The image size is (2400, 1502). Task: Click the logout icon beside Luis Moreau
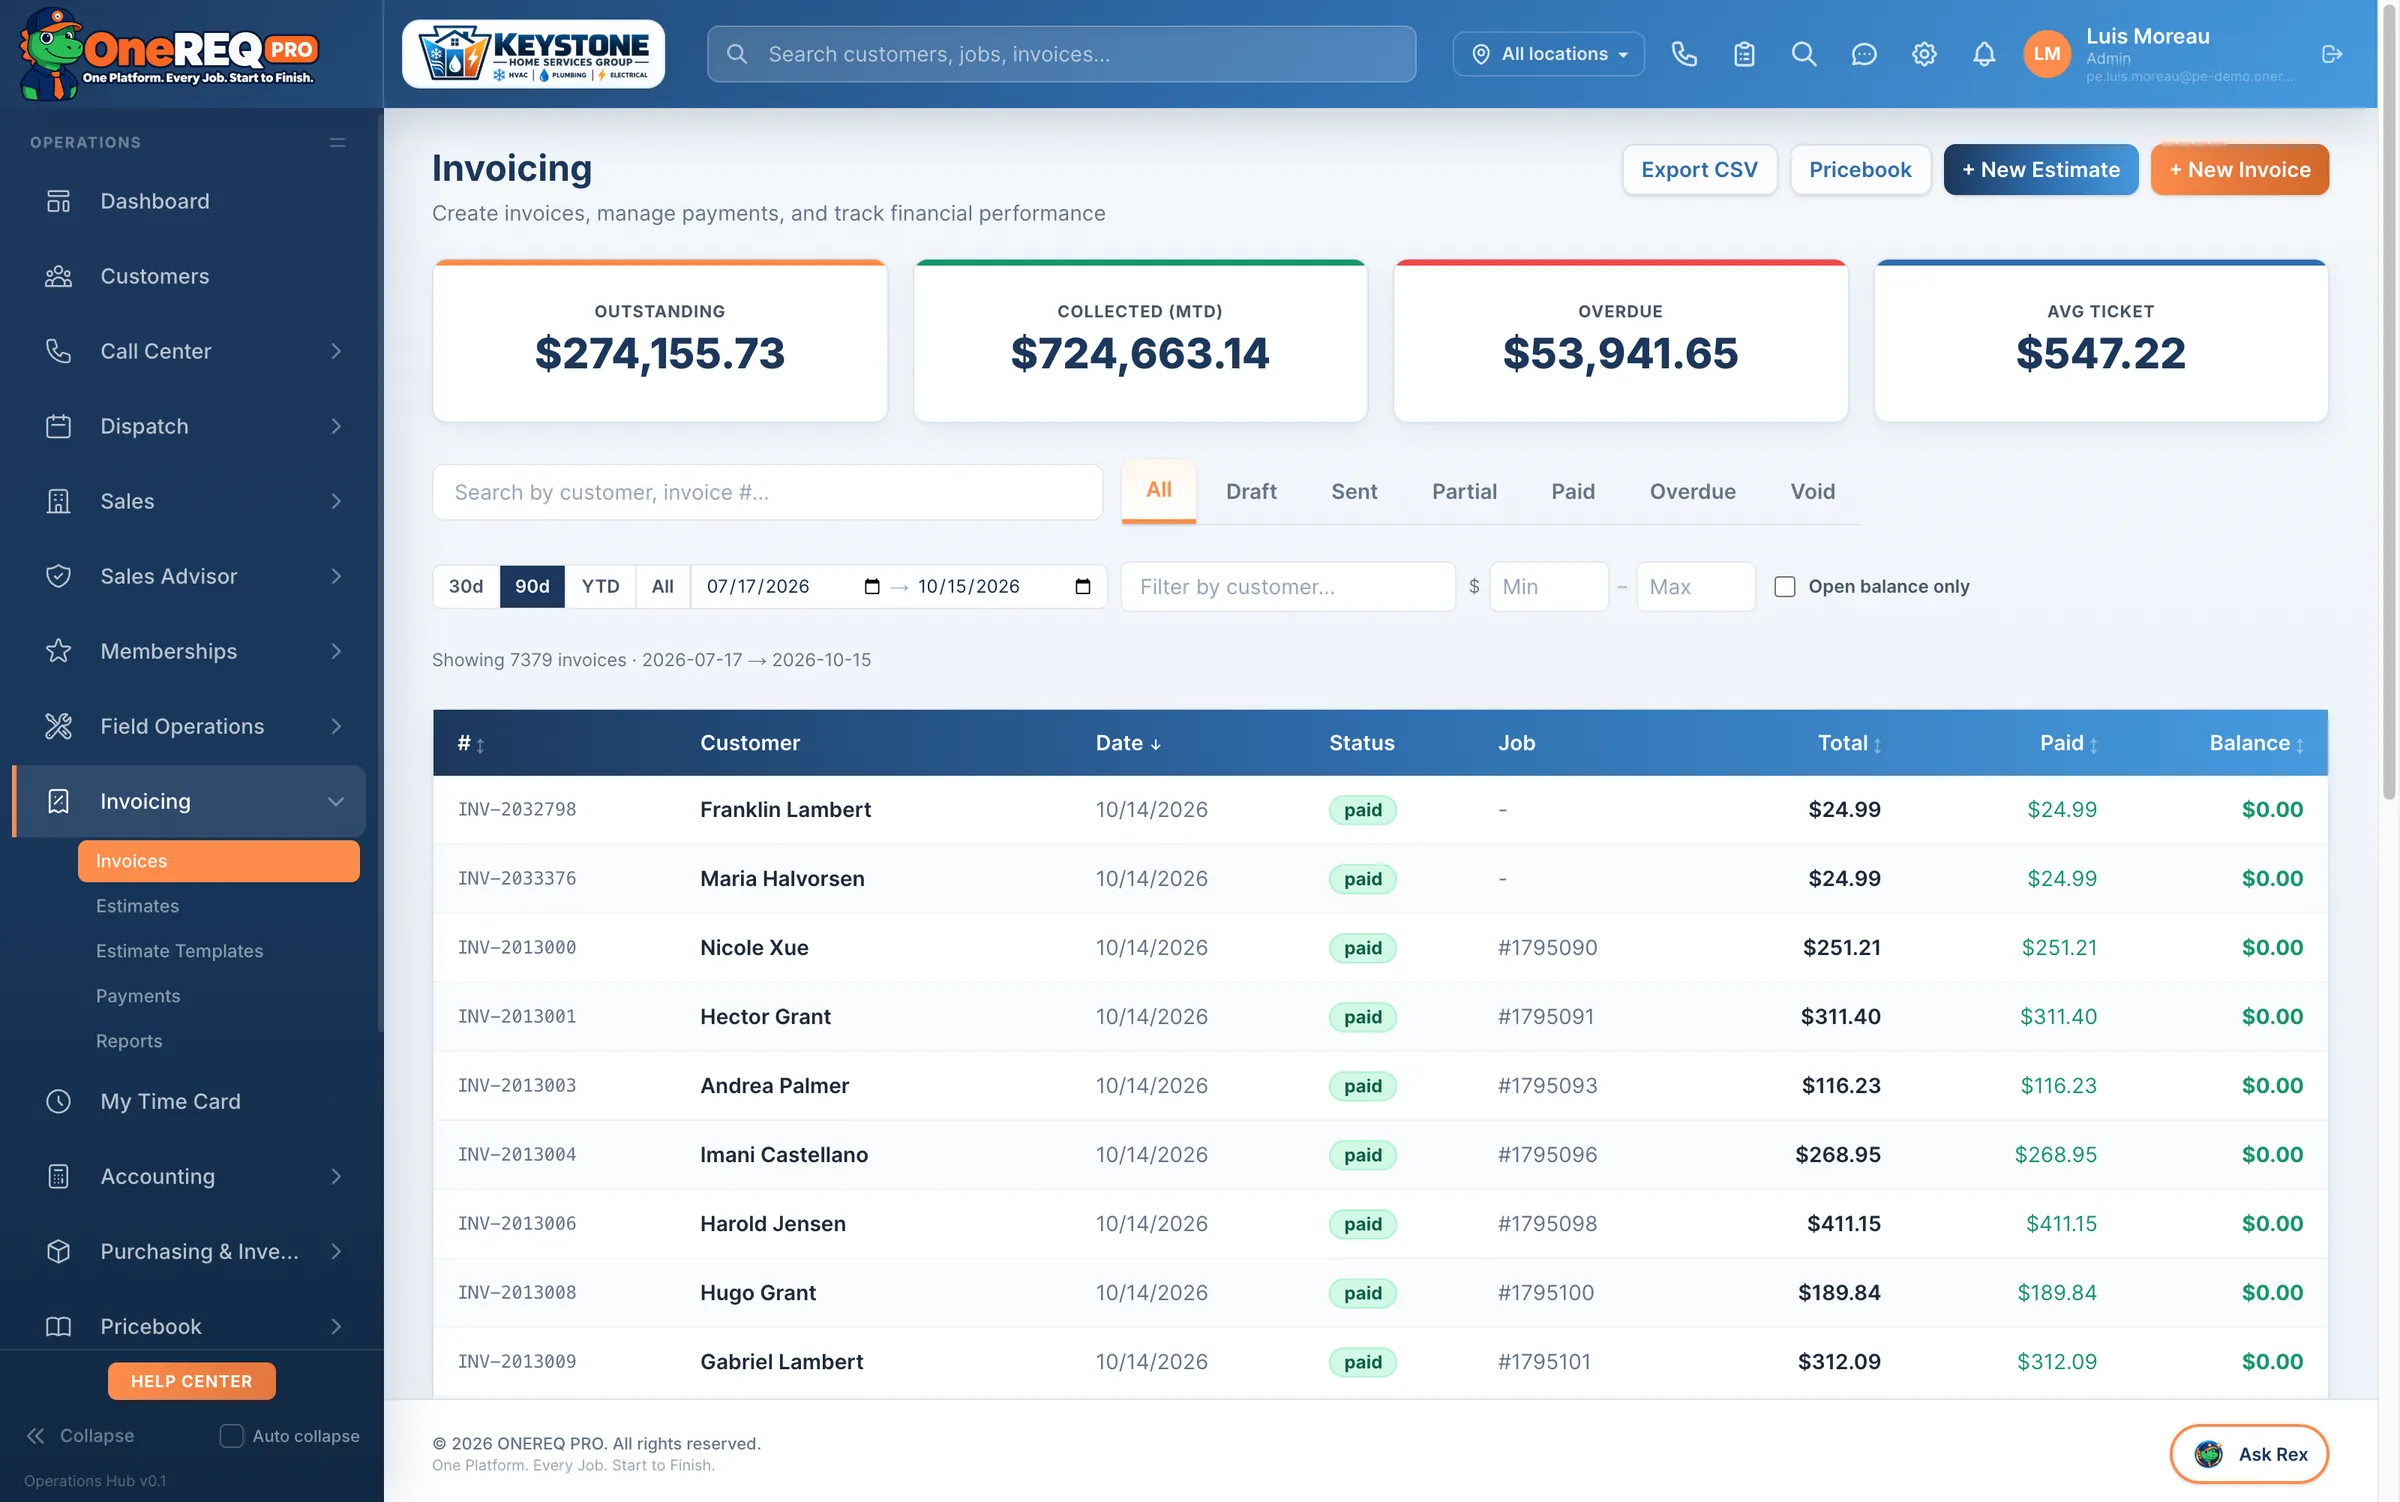2332,54
